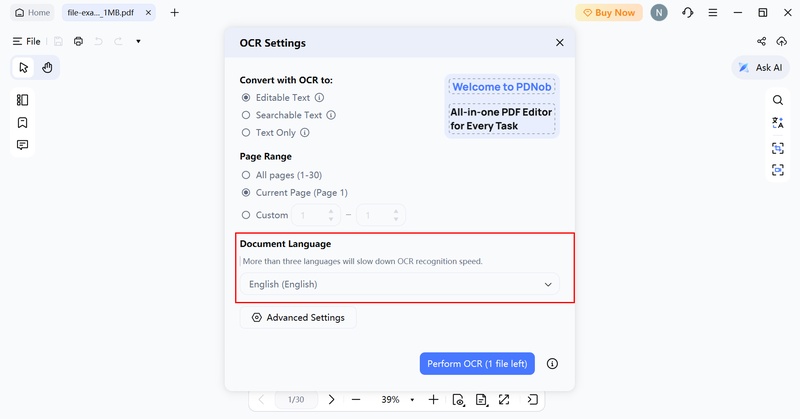Go to the Home tab
This screenshot has height=419, width=800.
click(x=33, y=13)
